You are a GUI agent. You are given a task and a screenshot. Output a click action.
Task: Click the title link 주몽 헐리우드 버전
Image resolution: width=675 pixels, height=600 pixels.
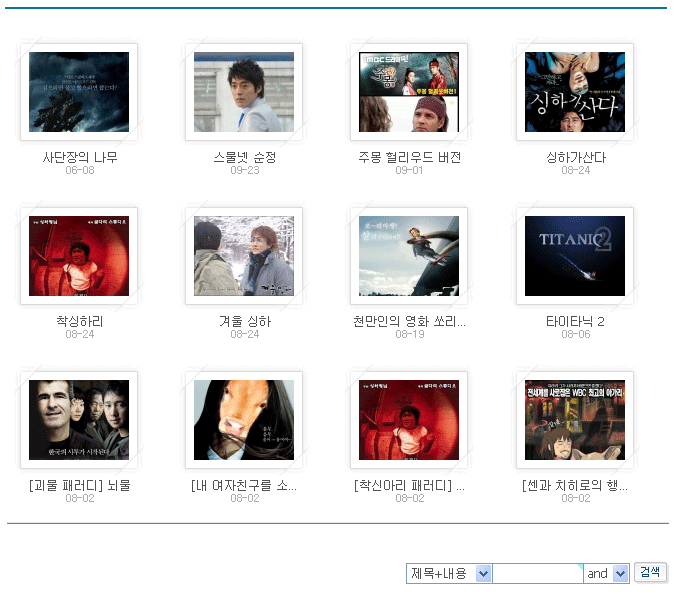(409, 157)
